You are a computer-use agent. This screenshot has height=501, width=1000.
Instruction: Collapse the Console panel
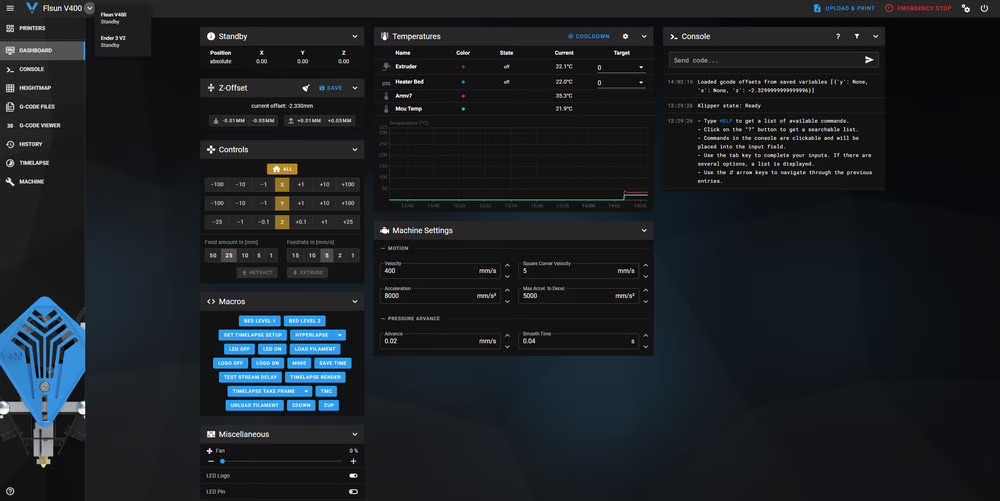[x=875, y=36]
